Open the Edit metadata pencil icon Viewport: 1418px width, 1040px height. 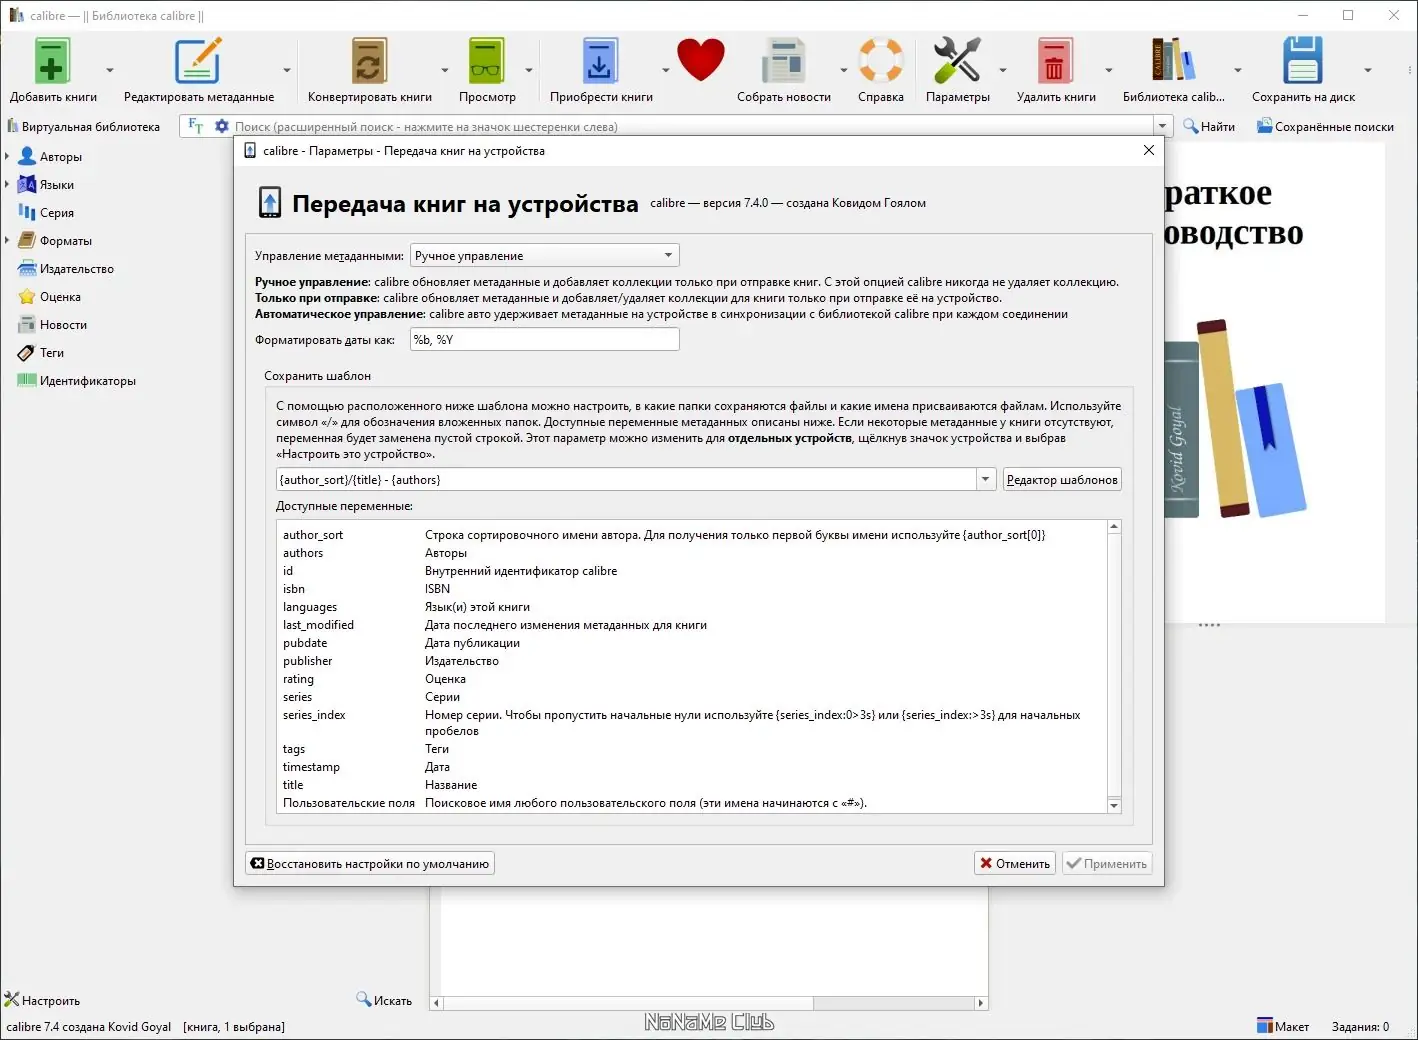tap(198, 61)
